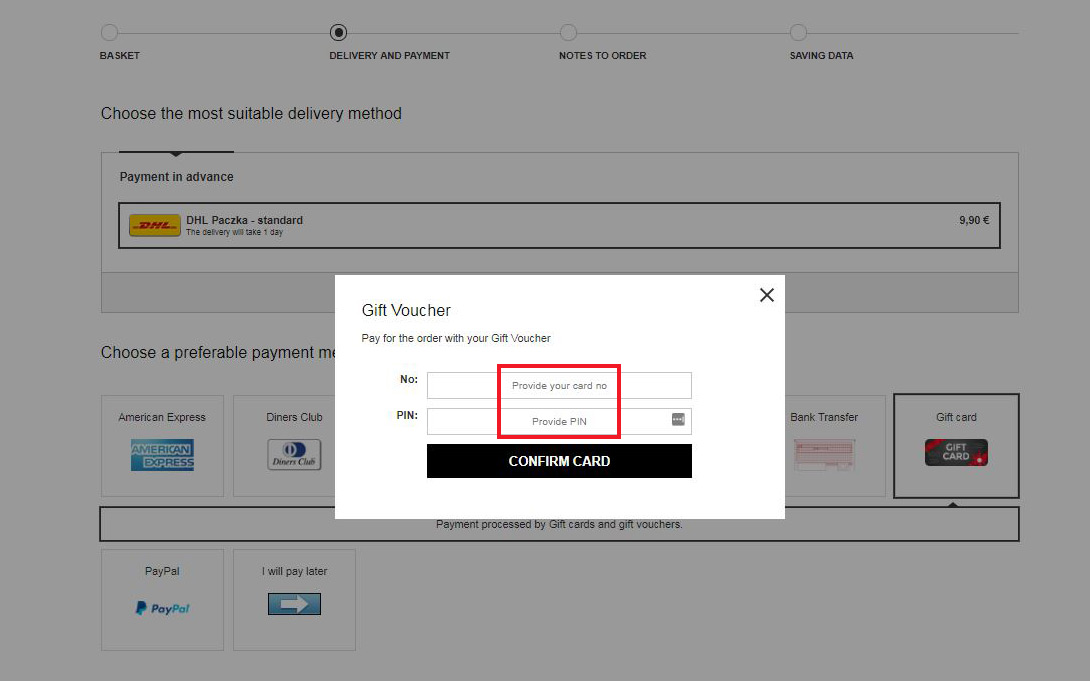Select the Delivery and Payment step circle
This screenshot has width=1090, height=681.
[x=338, y=33]
